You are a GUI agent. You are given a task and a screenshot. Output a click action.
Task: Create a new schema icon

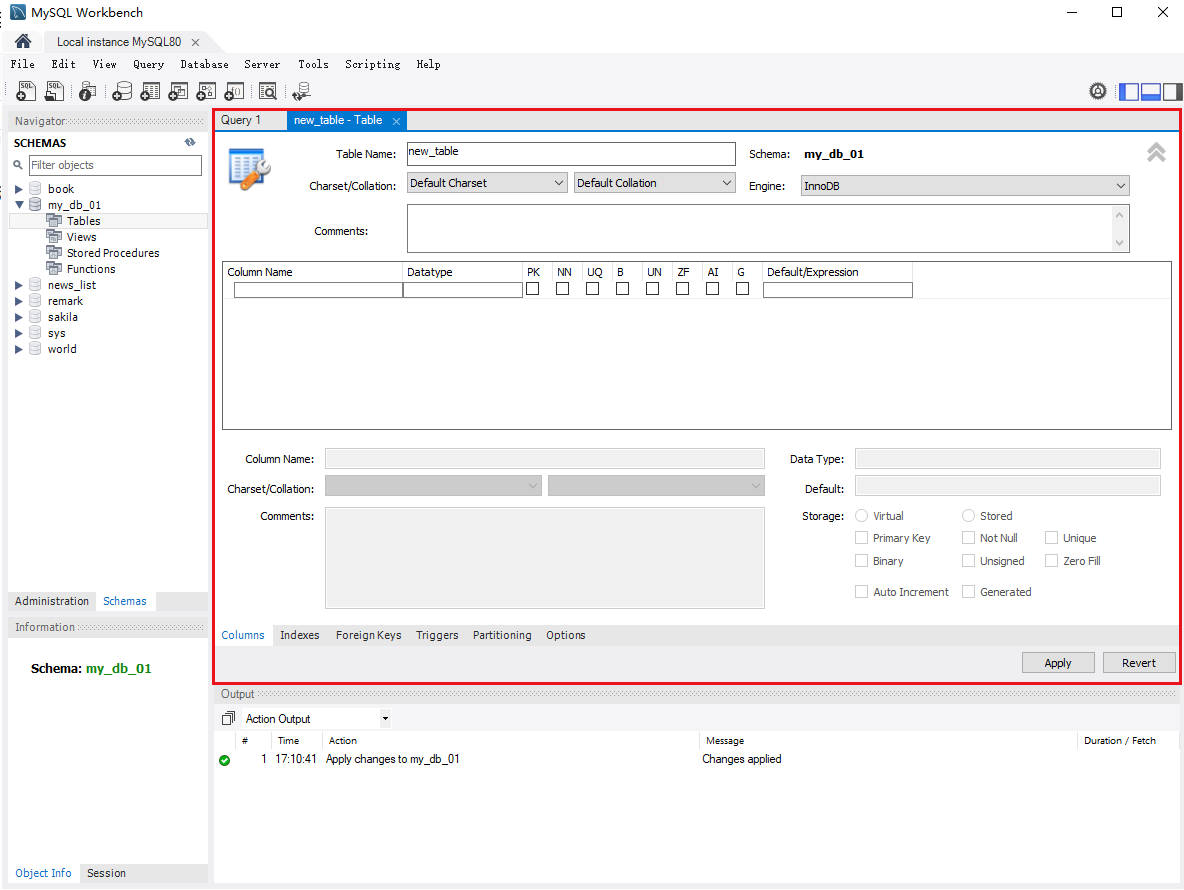point(122,91)
